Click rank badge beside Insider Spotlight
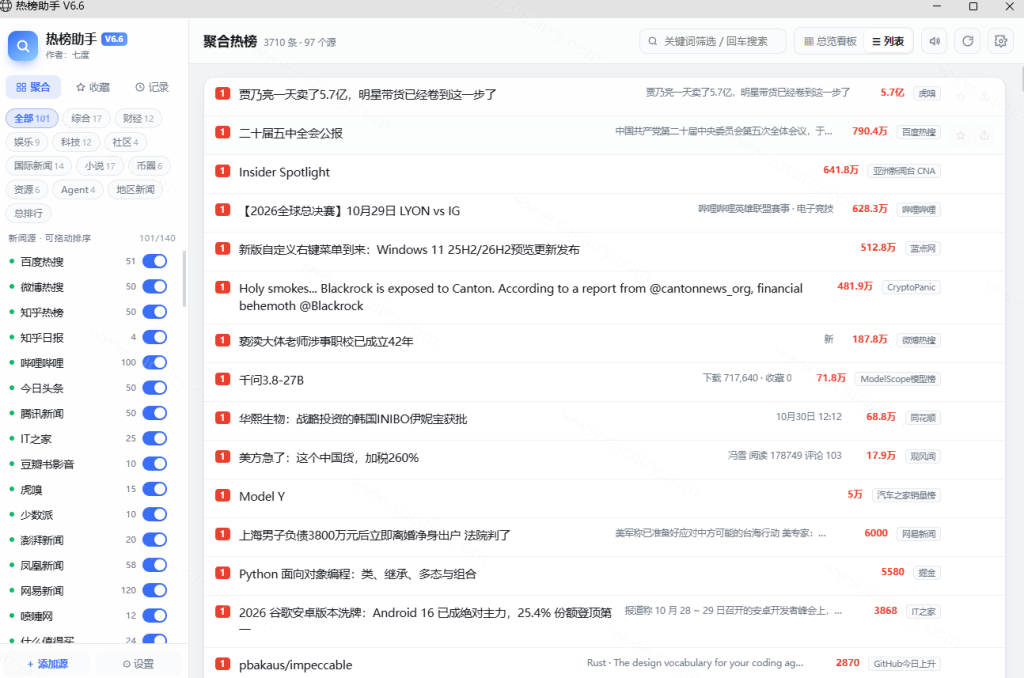Screen dimensions: 1024x678 coord(223,171)
